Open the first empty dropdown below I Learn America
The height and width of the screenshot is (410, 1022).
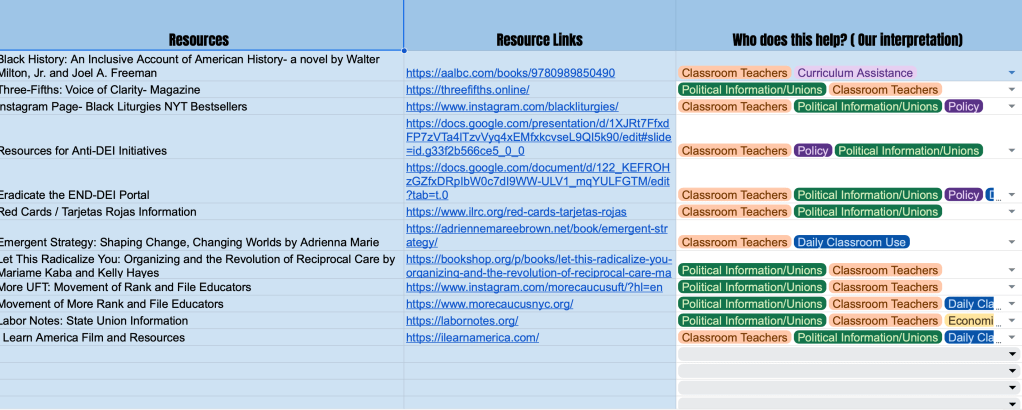(1011, 354)
